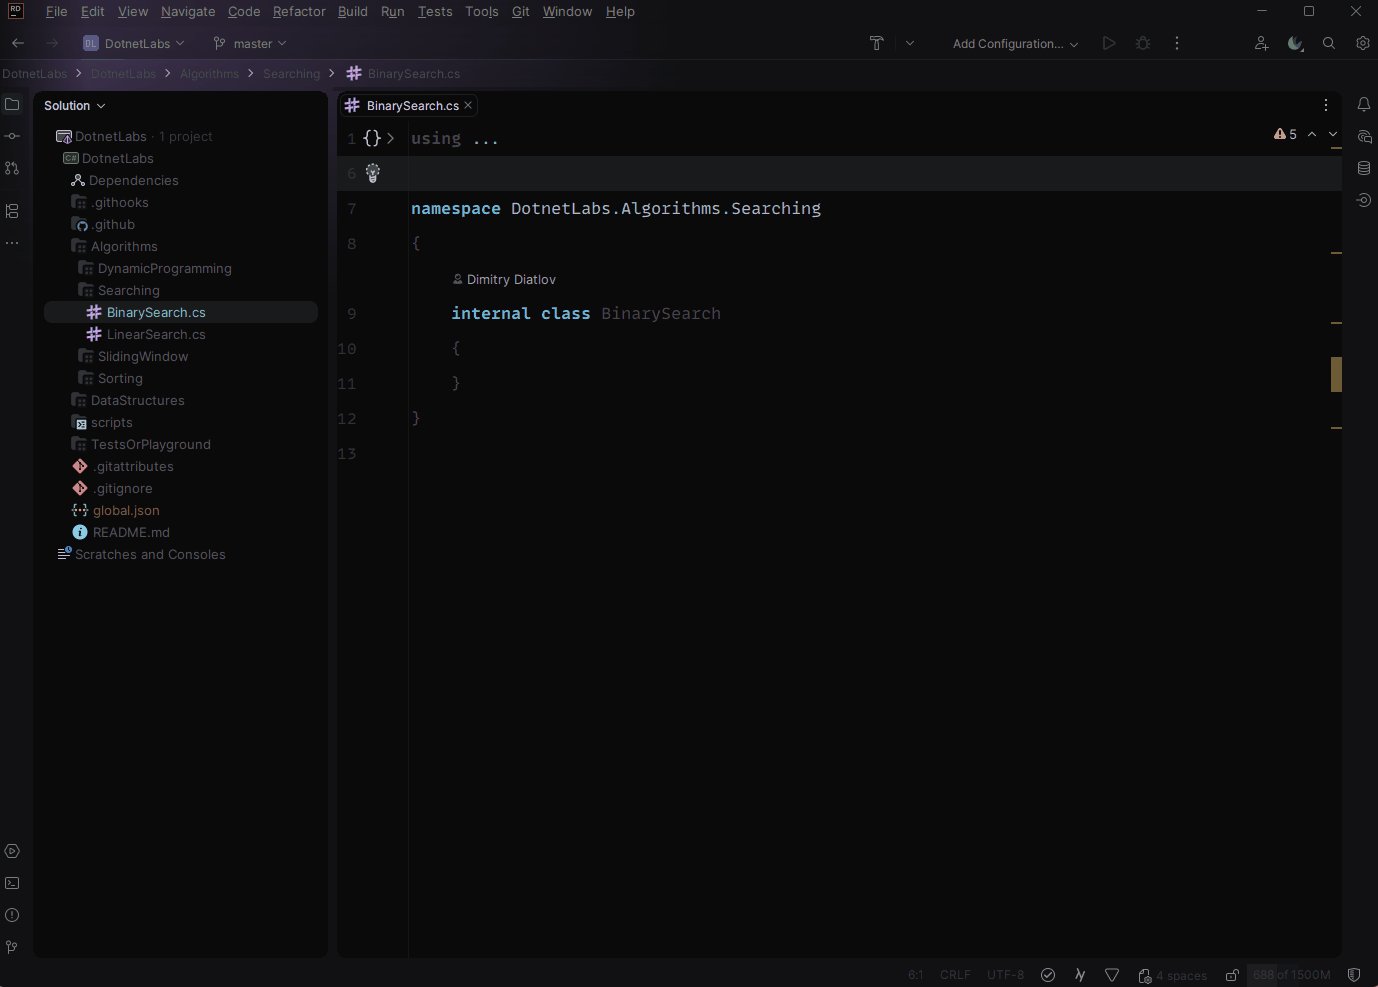Select the SlidingWindow folder
The width and height of the screenshot is (1378, 987).
(143, 356)
